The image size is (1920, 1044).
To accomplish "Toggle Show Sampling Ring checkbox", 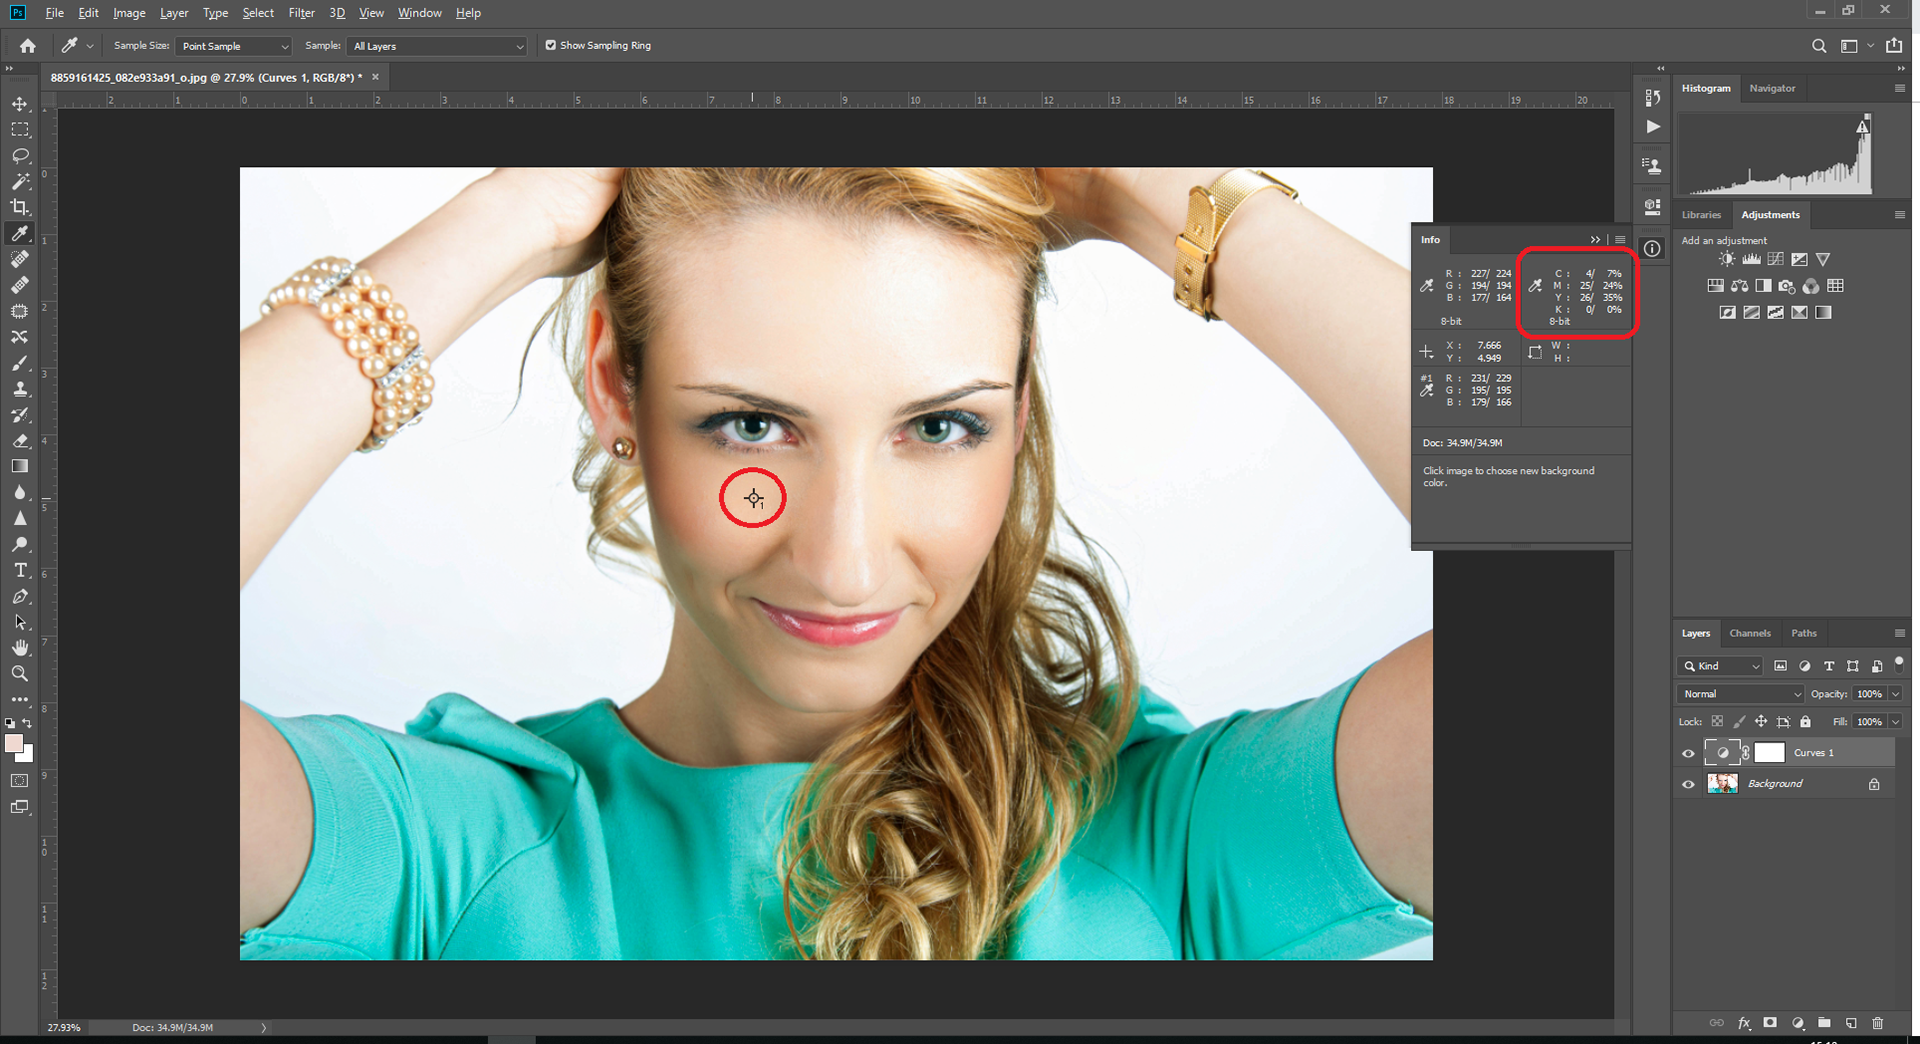I will (550, 45).
